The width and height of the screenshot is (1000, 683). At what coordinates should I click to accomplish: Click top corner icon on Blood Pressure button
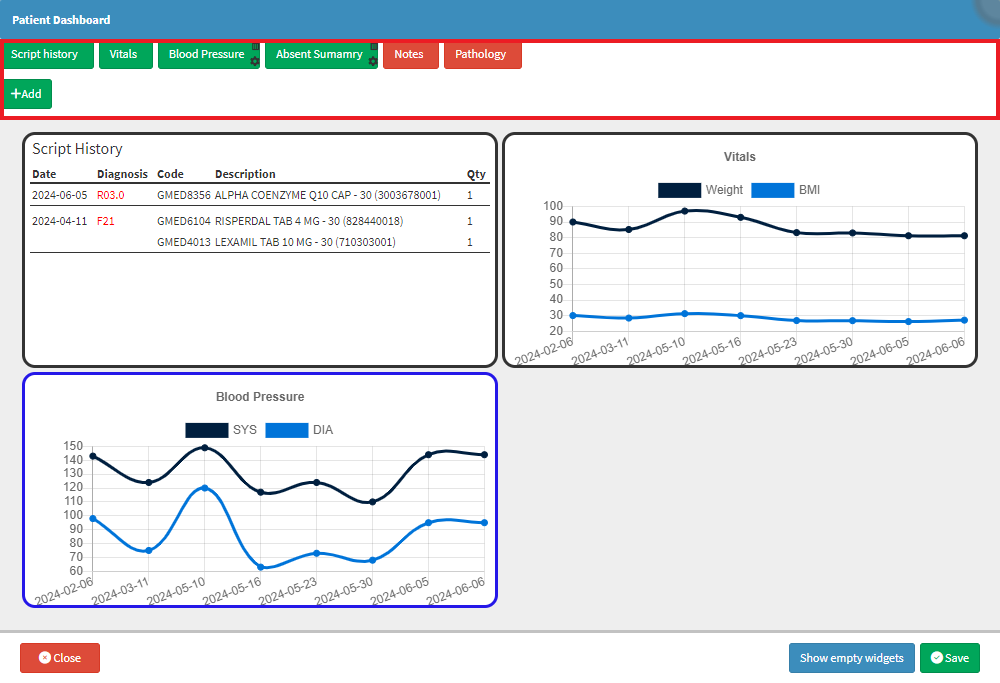pyautogui.click(x=255, y=47)
